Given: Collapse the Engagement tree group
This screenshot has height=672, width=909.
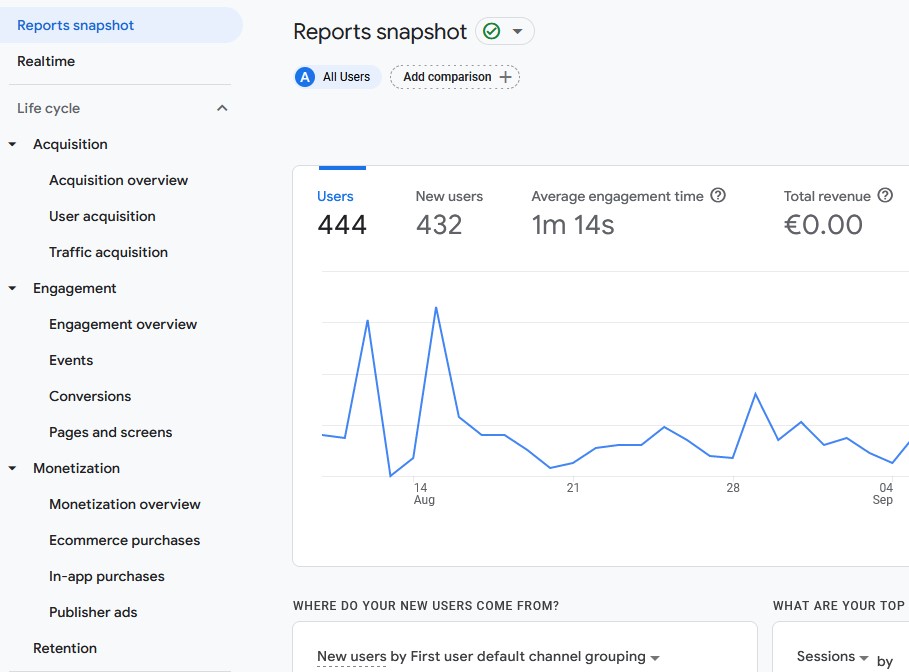Looking at the screenshot, I should pyautogui.click(x=13, y=288).
